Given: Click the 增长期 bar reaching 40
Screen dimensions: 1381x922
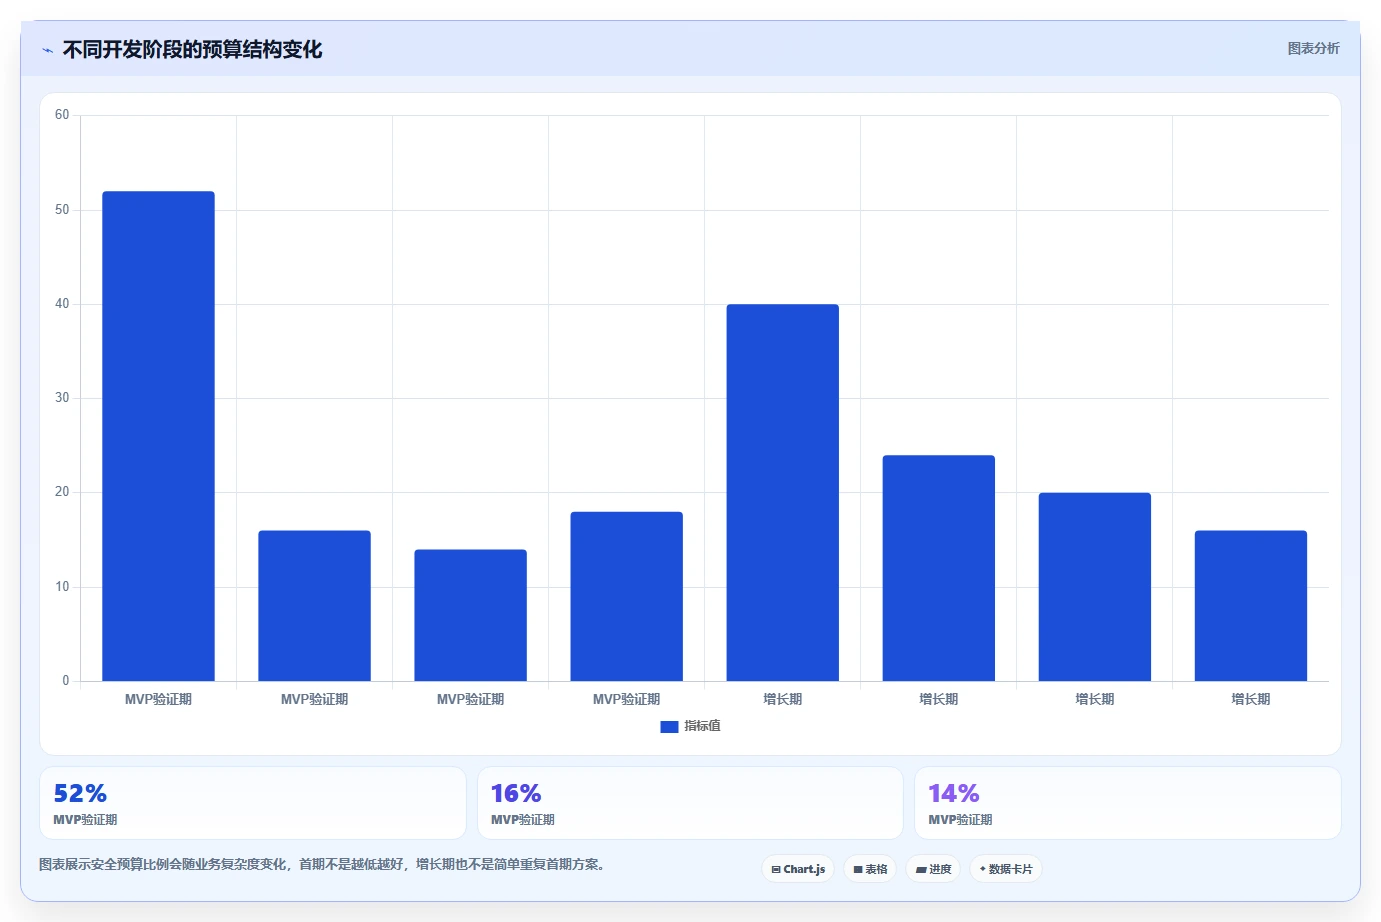Looking at the screenshot, I should point(782,492).
